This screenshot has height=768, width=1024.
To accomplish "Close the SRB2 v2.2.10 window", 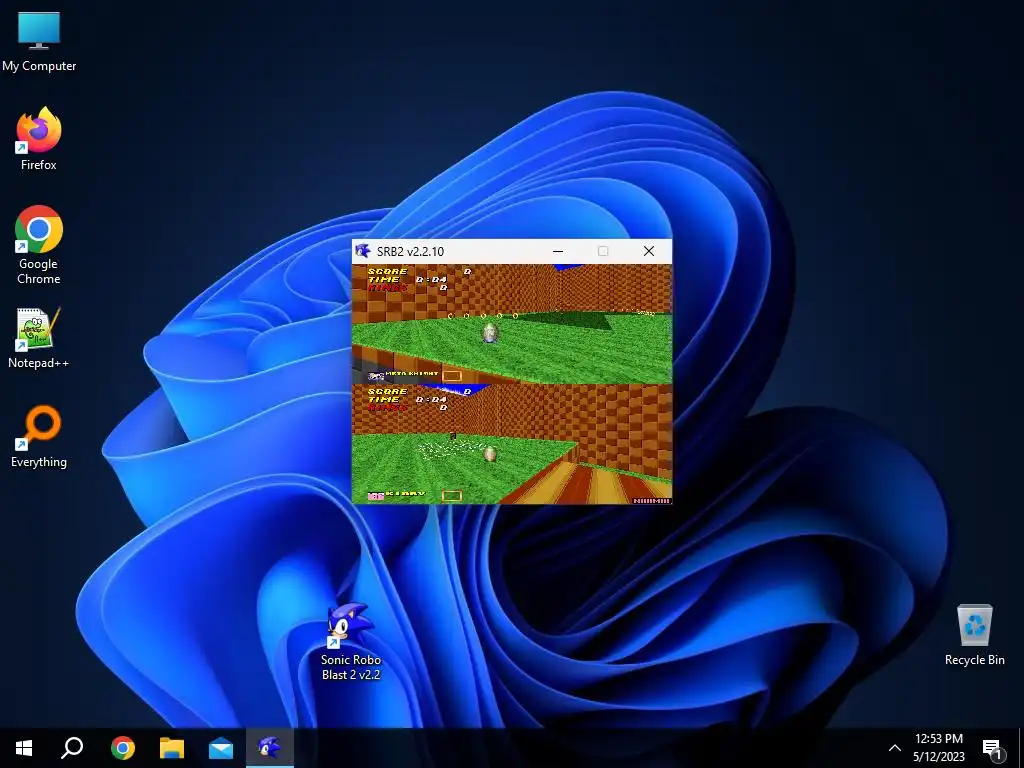I will (648, 251).
